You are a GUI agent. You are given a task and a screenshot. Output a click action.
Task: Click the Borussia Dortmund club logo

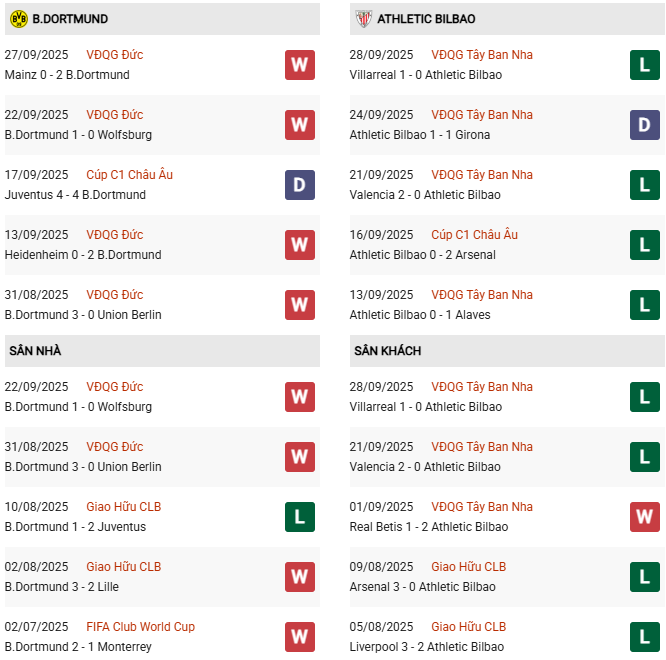click(18, 19)
